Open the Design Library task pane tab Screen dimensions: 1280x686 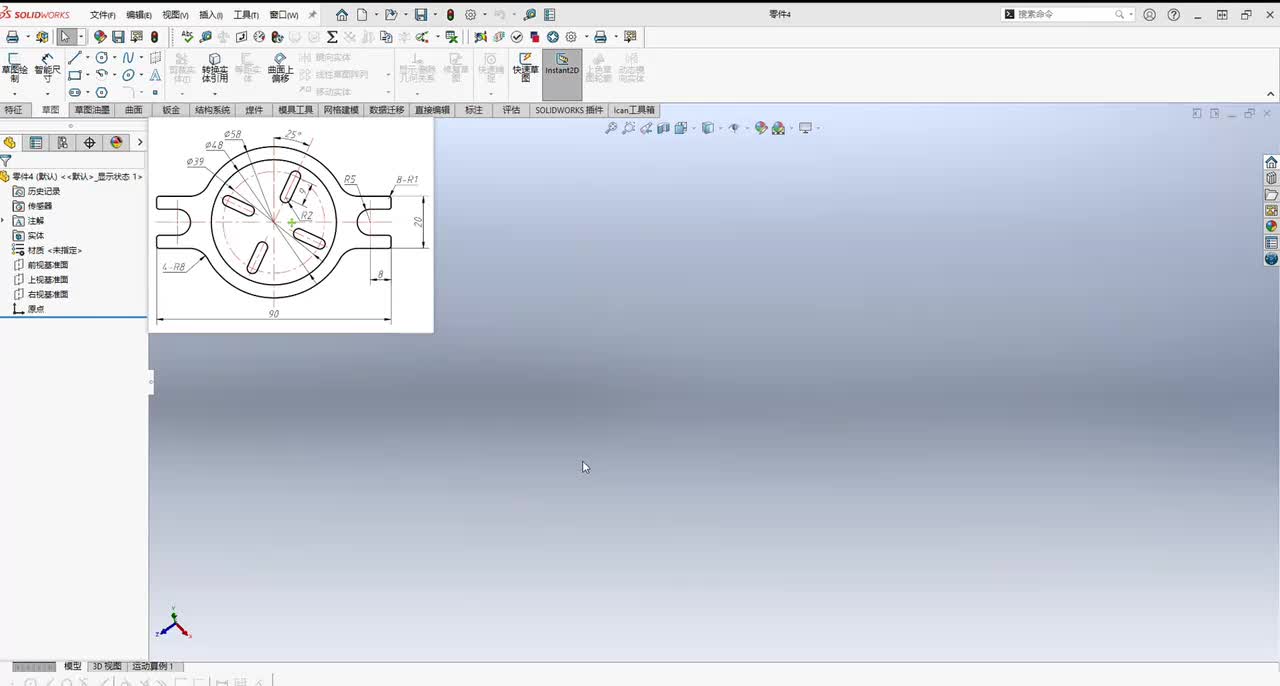1271,178
